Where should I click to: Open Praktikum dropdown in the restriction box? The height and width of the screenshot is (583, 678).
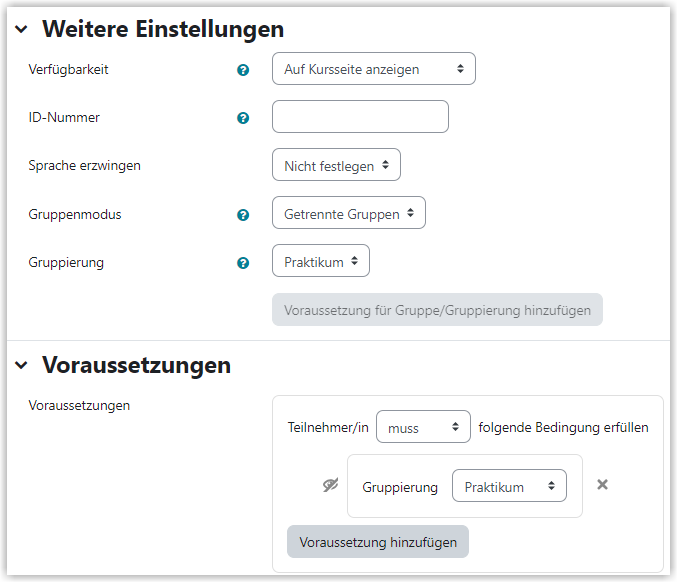point(509,486)
